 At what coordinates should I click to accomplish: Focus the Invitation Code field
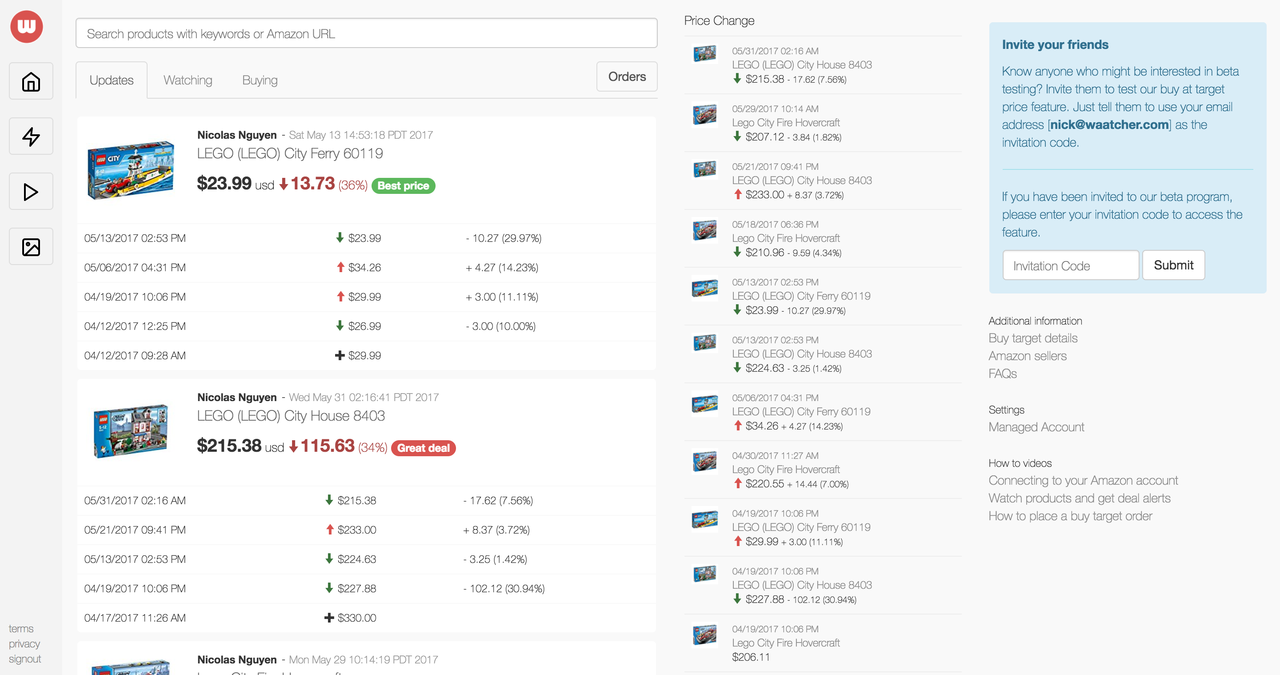pyautogui.click(x=1071, y=265)
